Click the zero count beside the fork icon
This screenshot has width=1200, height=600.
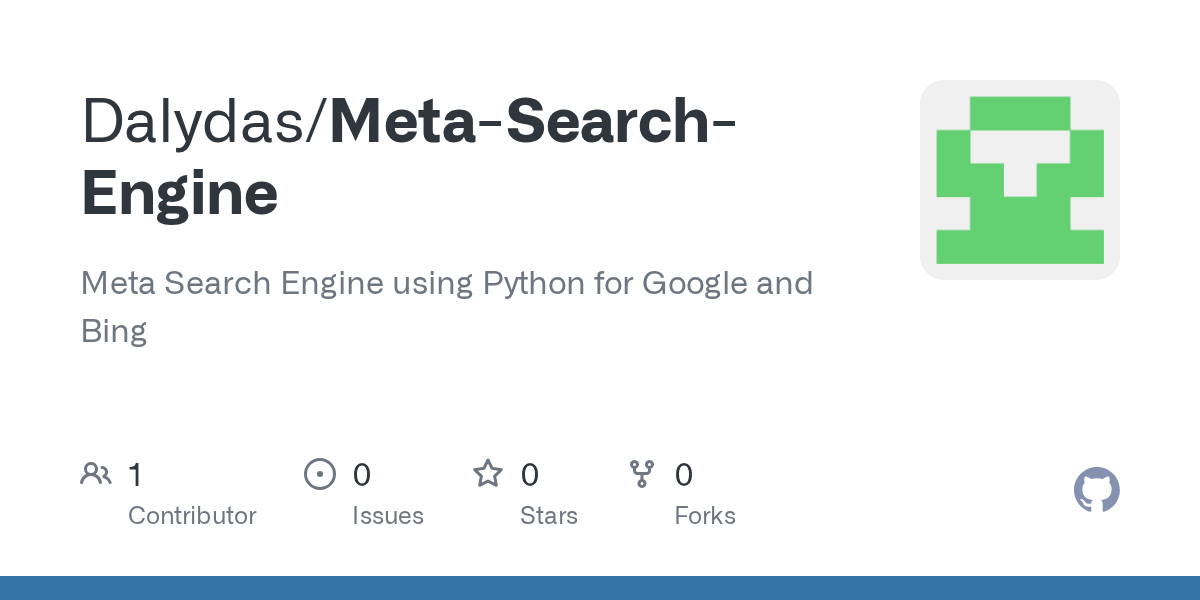coord(683,475)
